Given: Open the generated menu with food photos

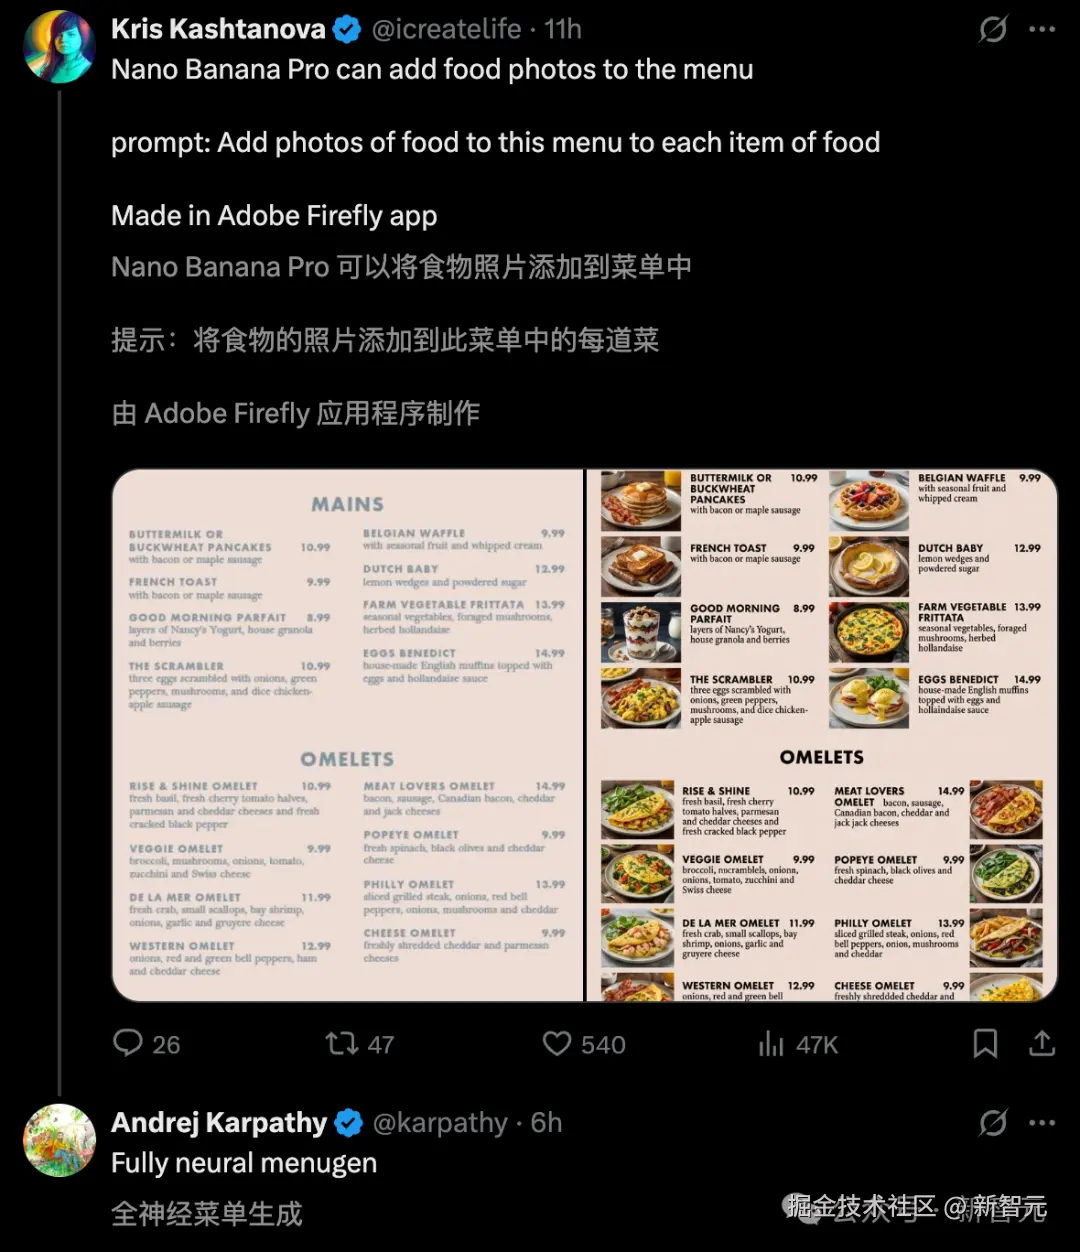Looking at the screenshot, I should (x=822, y=735).
